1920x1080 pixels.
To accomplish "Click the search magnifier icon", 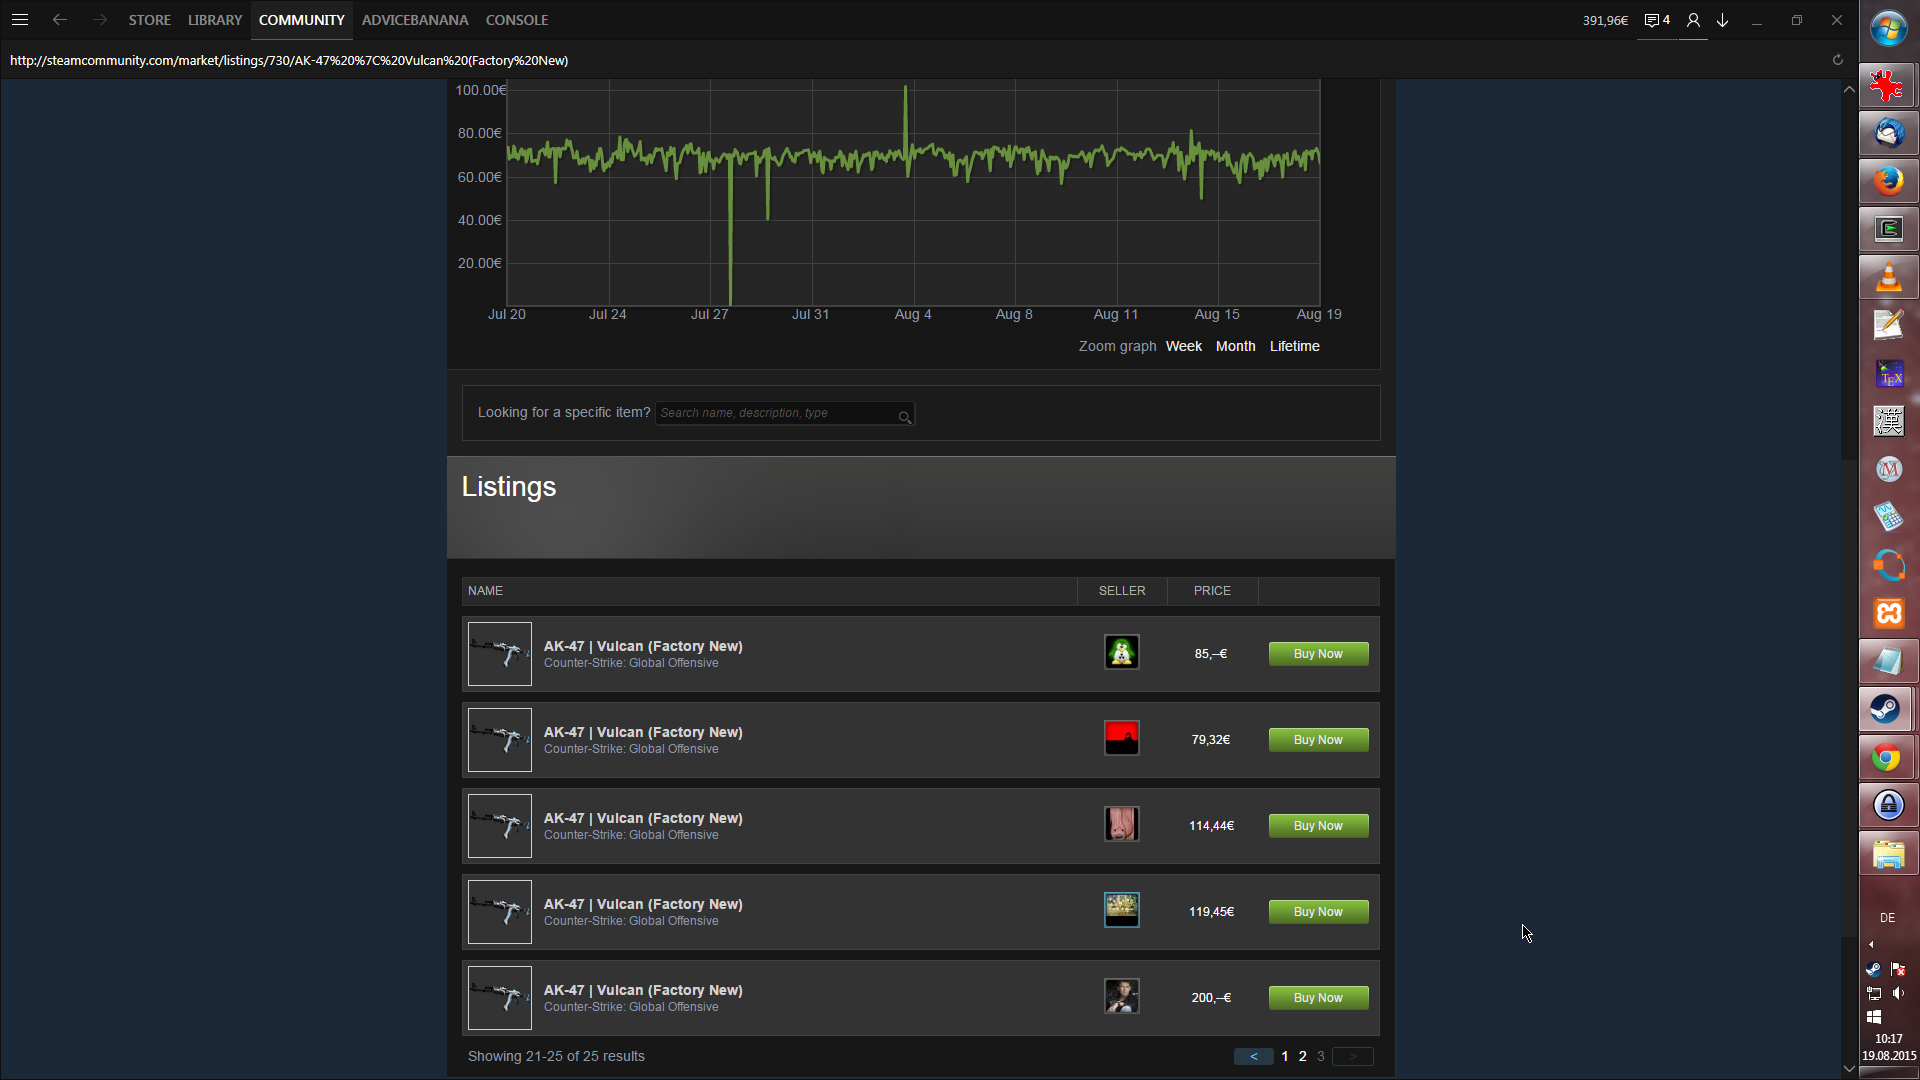I will pos(904,417).
